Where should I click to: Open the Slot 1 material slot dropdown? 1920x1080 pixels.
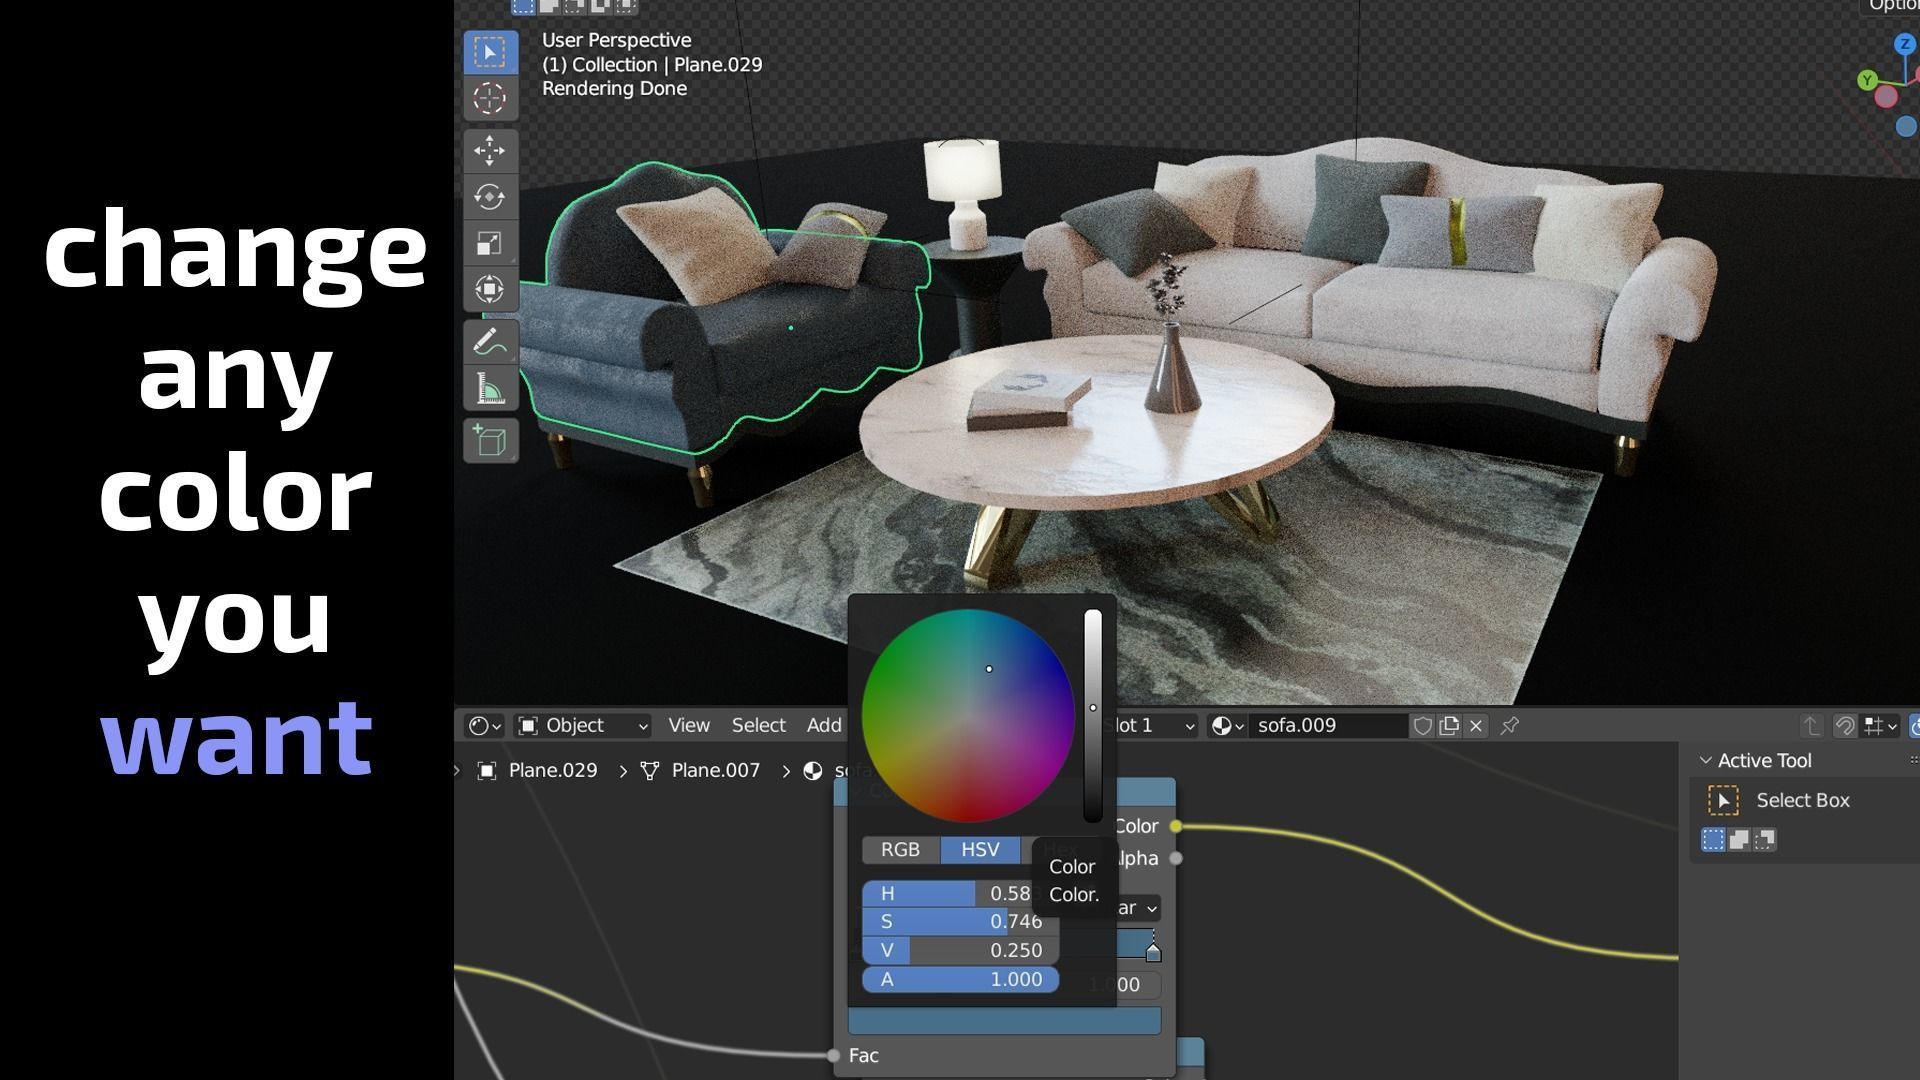(x=1157, y=726)
